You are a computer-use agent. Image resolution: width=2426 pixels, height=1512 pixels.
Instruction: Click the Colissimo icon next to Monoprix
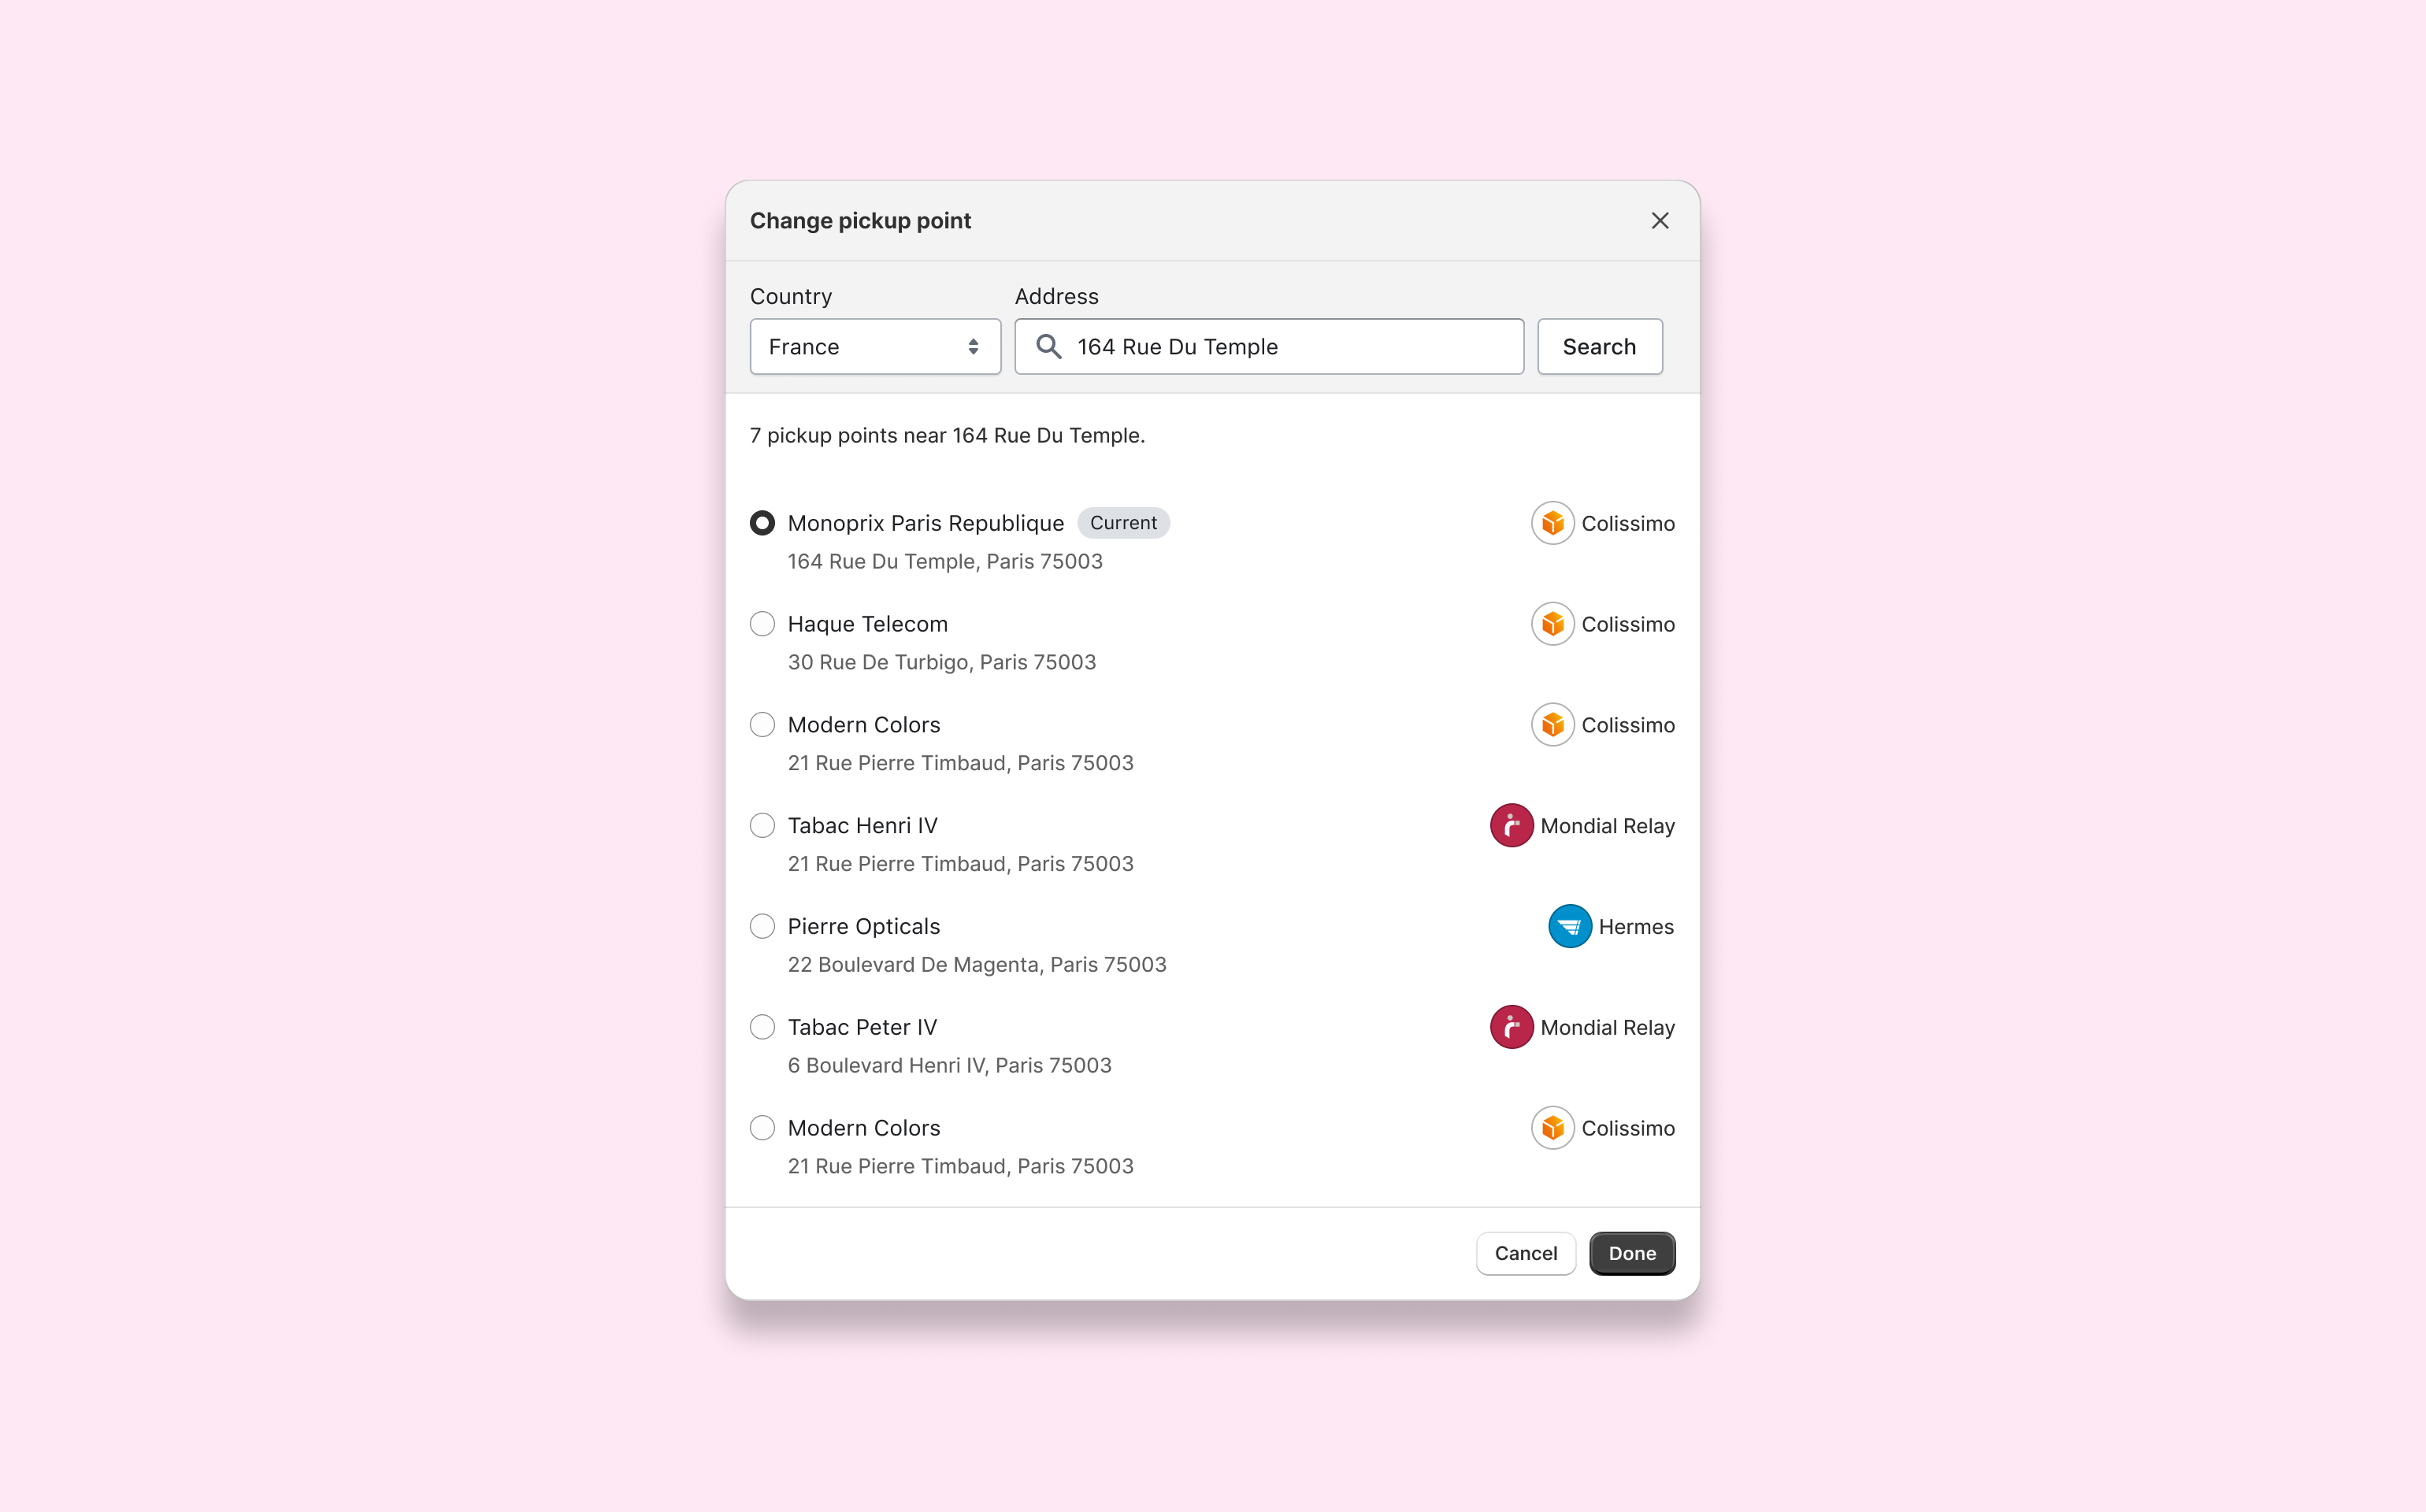1552,523
